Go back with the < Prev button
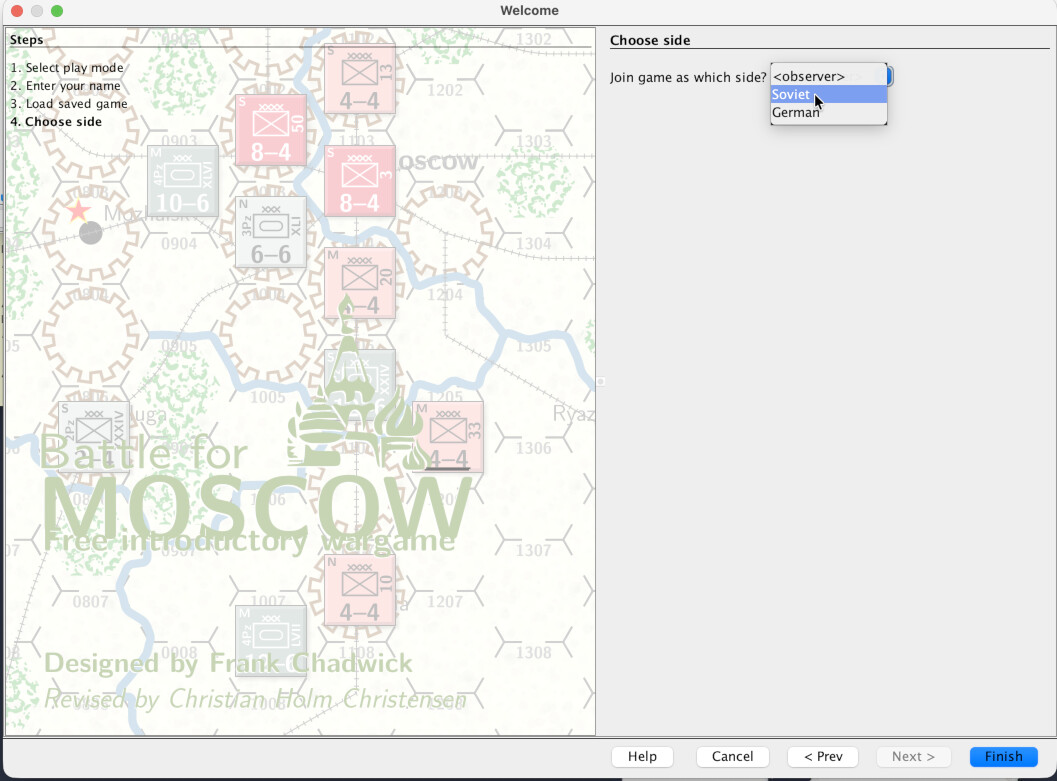 [823, 757]
